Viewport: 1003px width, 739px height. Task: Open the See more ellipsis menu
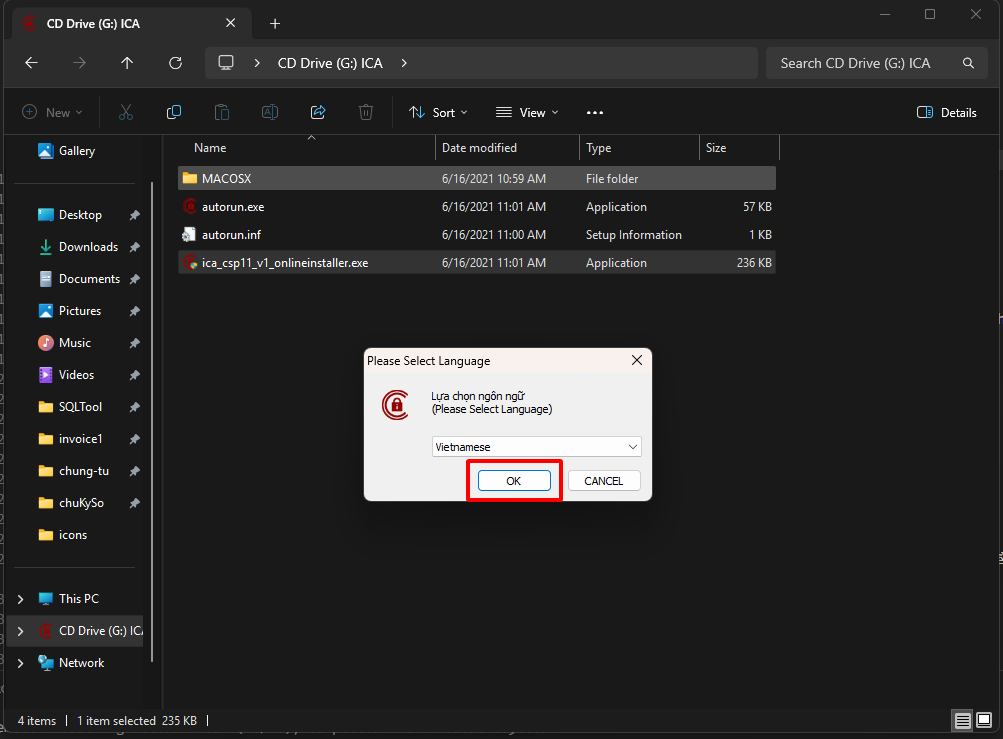(595, 113)
